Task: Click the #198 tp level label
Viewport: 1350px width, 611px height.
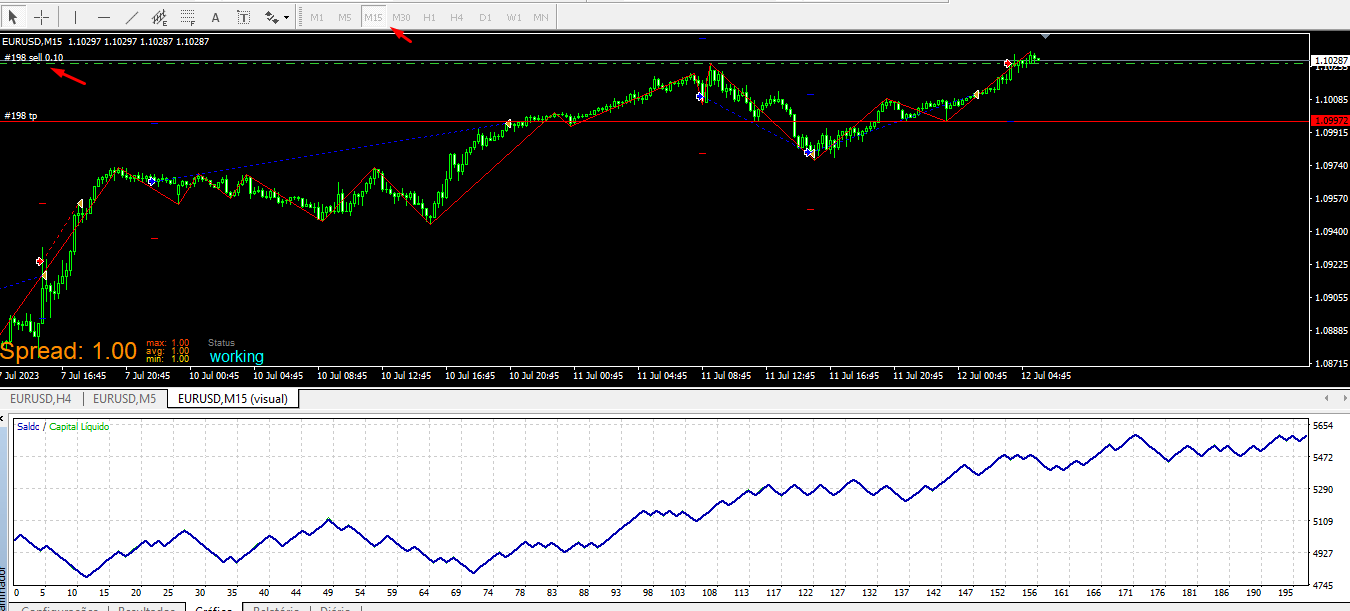Action: (21, 116)
